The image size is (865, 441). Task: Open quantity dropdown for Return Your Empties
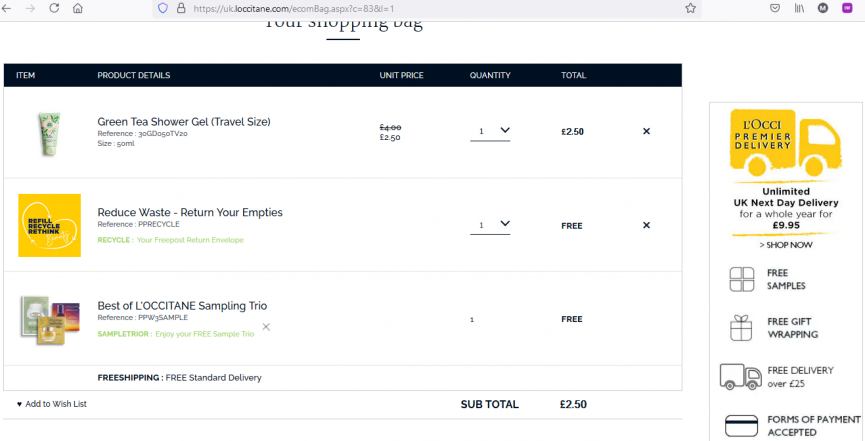pos(490,225)
